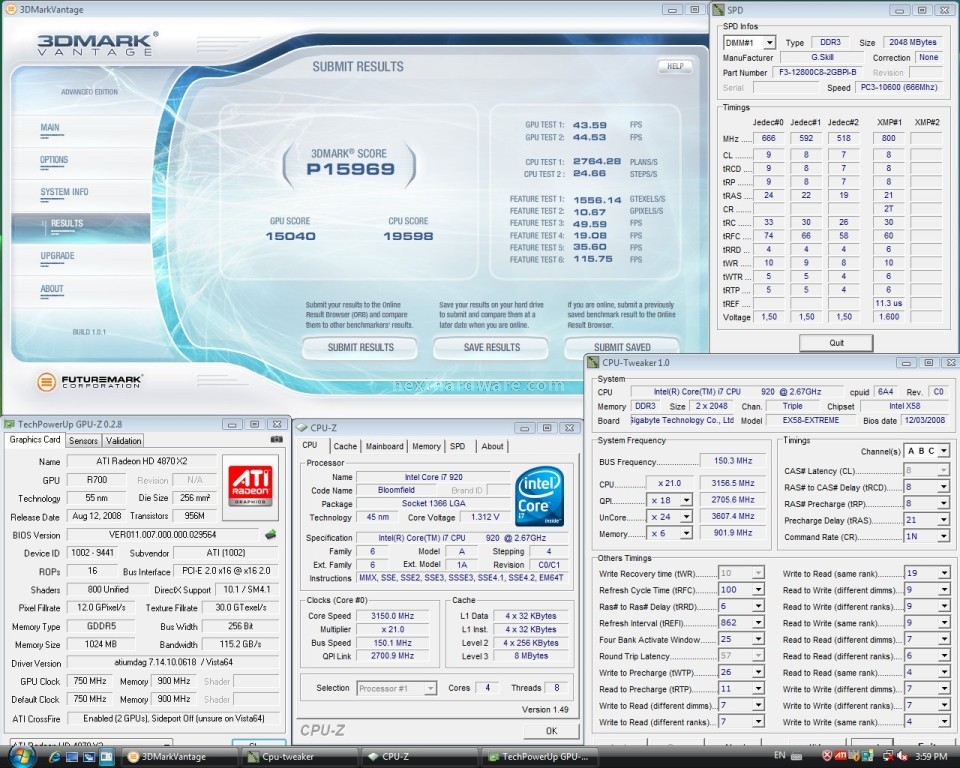Open the Refresh Interval (tREFI) dropdown
This screenshot has height=768, width=960.
coord(758,623)
